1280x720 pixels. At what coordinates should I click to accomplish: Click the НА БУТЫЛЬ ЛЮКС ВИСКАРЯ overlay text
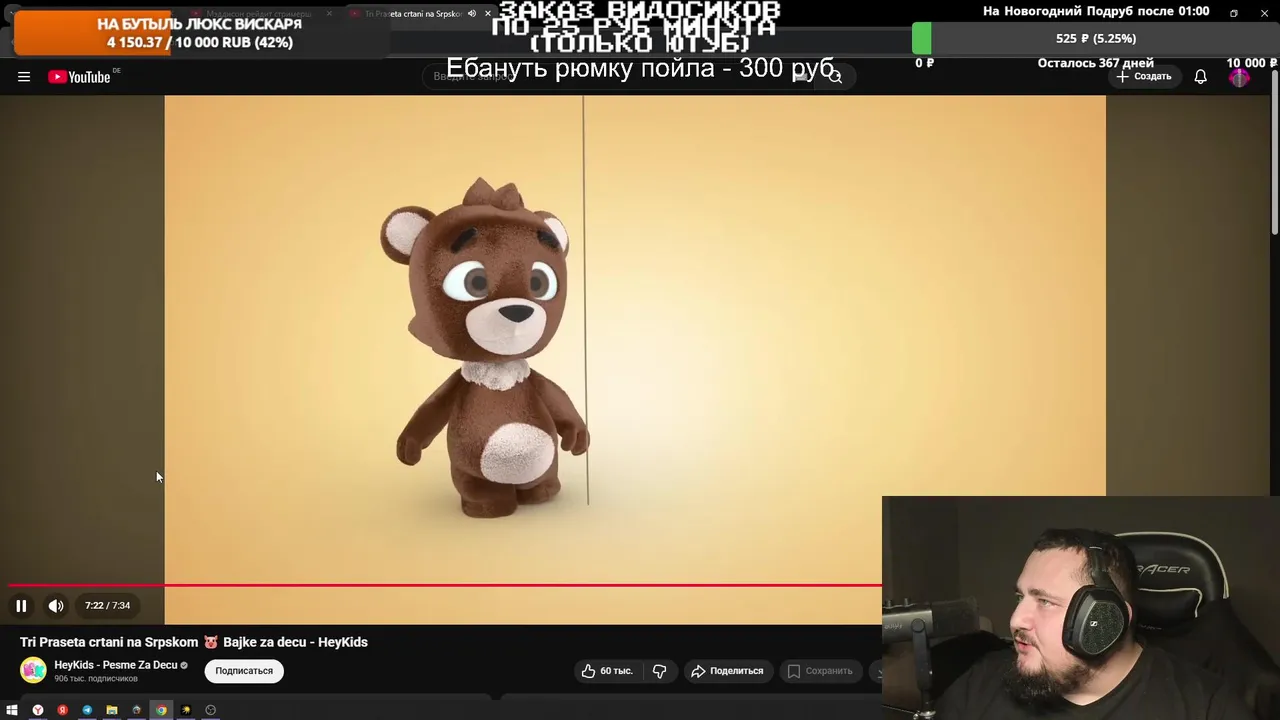[x=199, y=24]
